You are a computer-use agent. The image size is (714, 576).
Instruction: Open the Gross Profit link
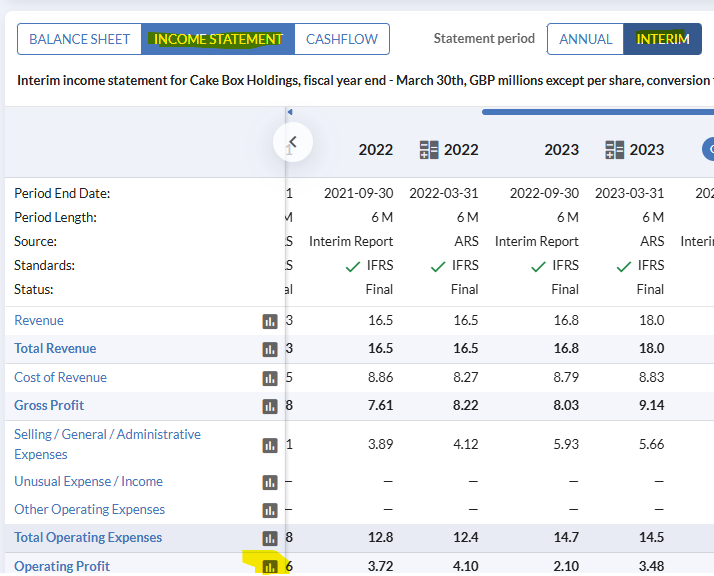49,405
